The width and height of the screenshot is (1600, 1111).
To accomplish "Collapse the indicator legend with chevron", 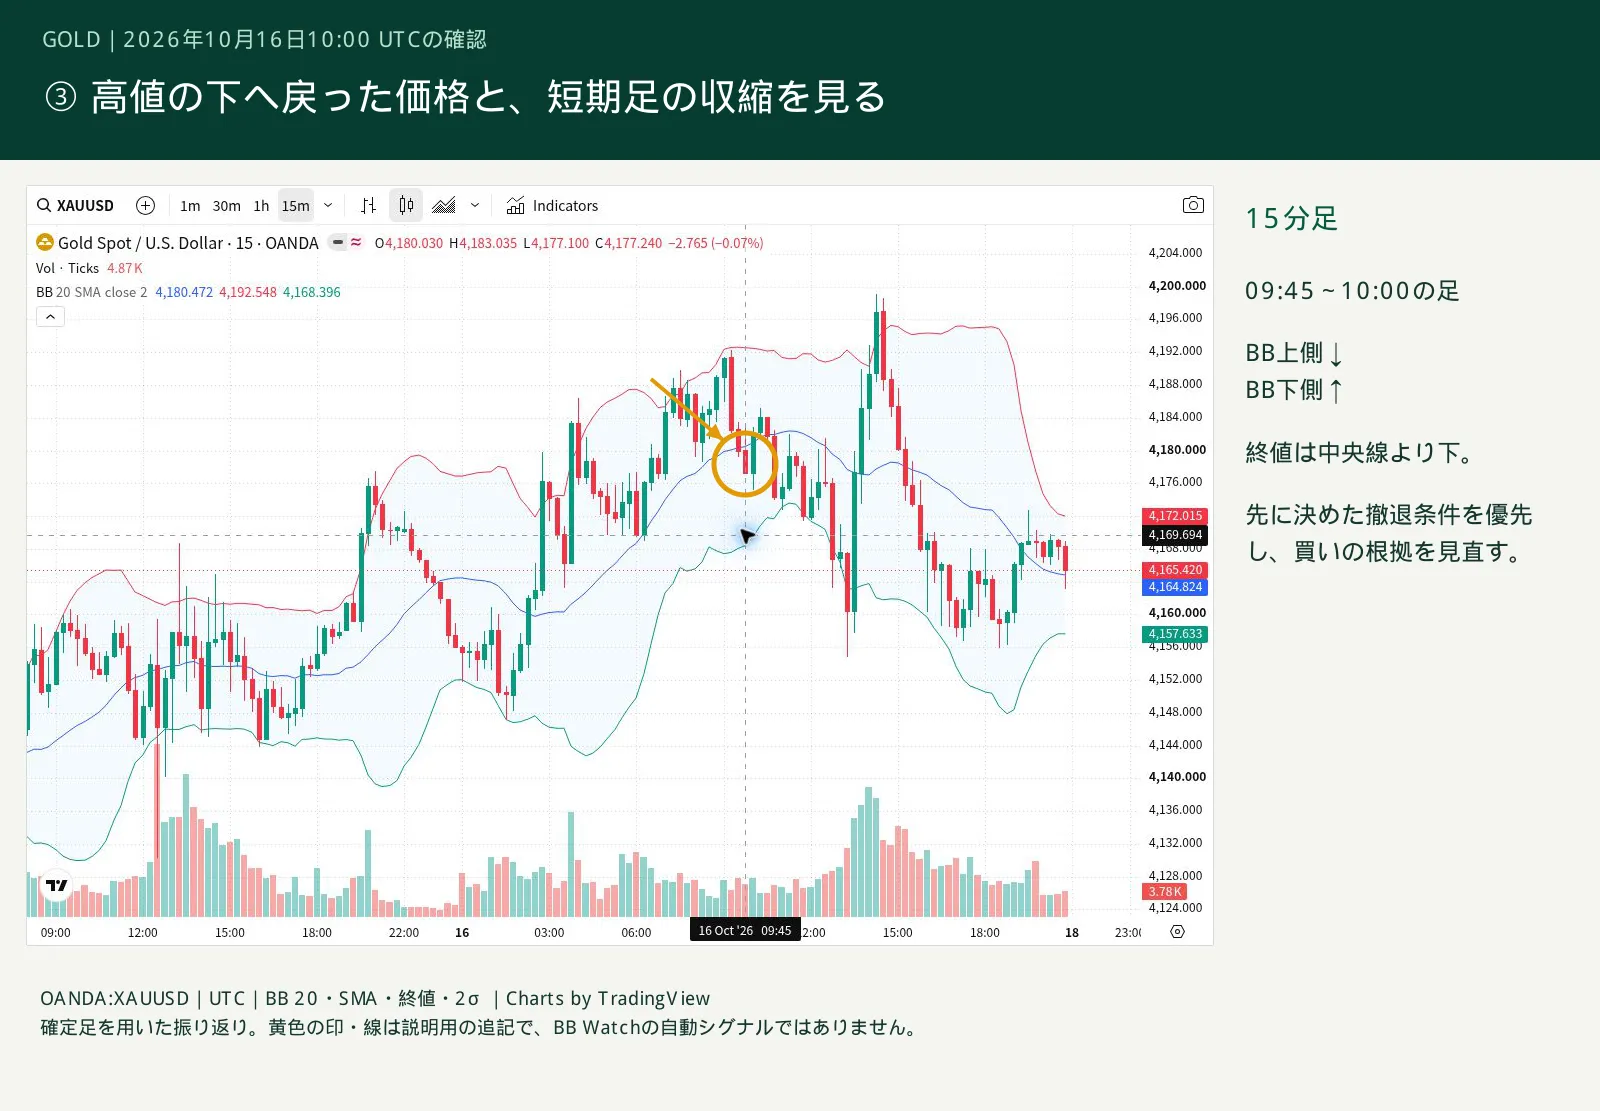I will click(x=51, y=317).
